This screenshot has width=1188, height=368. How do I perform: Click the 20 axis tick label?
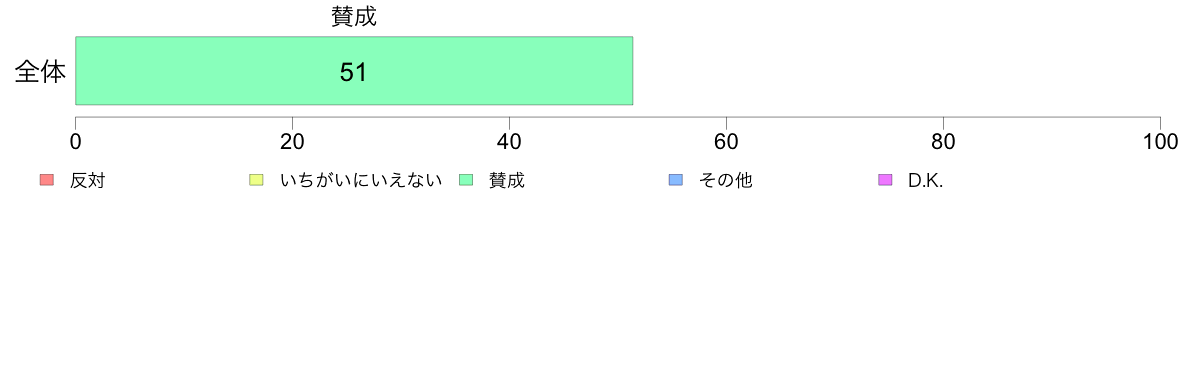292,142
